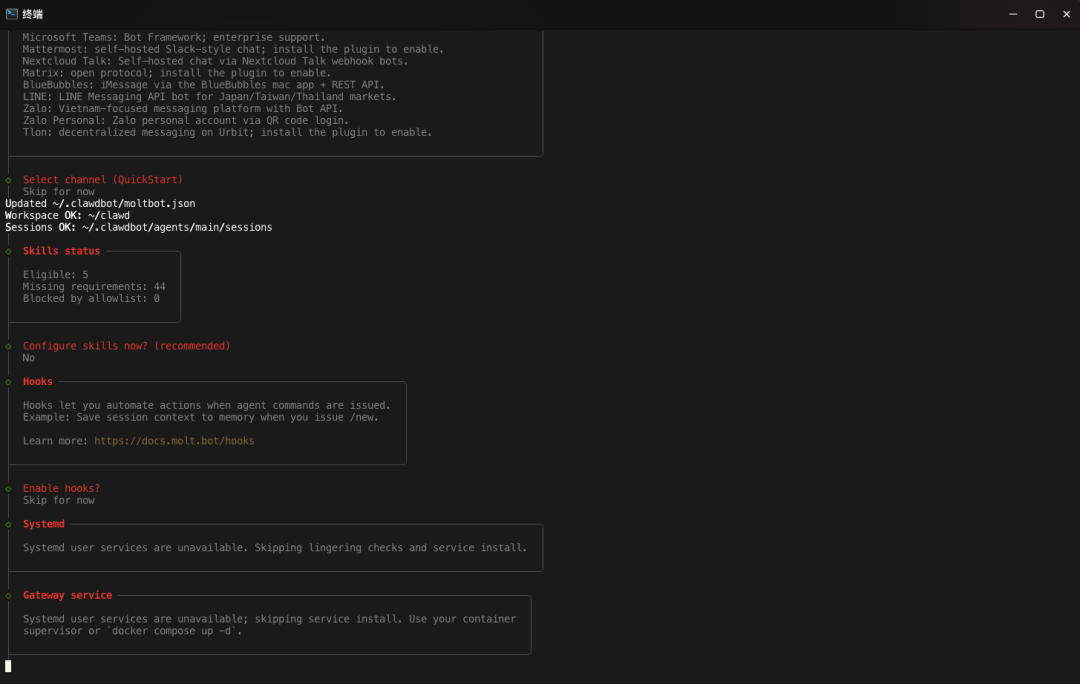
Task: Click the diamond marker beside Skills status
Action: tap(9, 251)
